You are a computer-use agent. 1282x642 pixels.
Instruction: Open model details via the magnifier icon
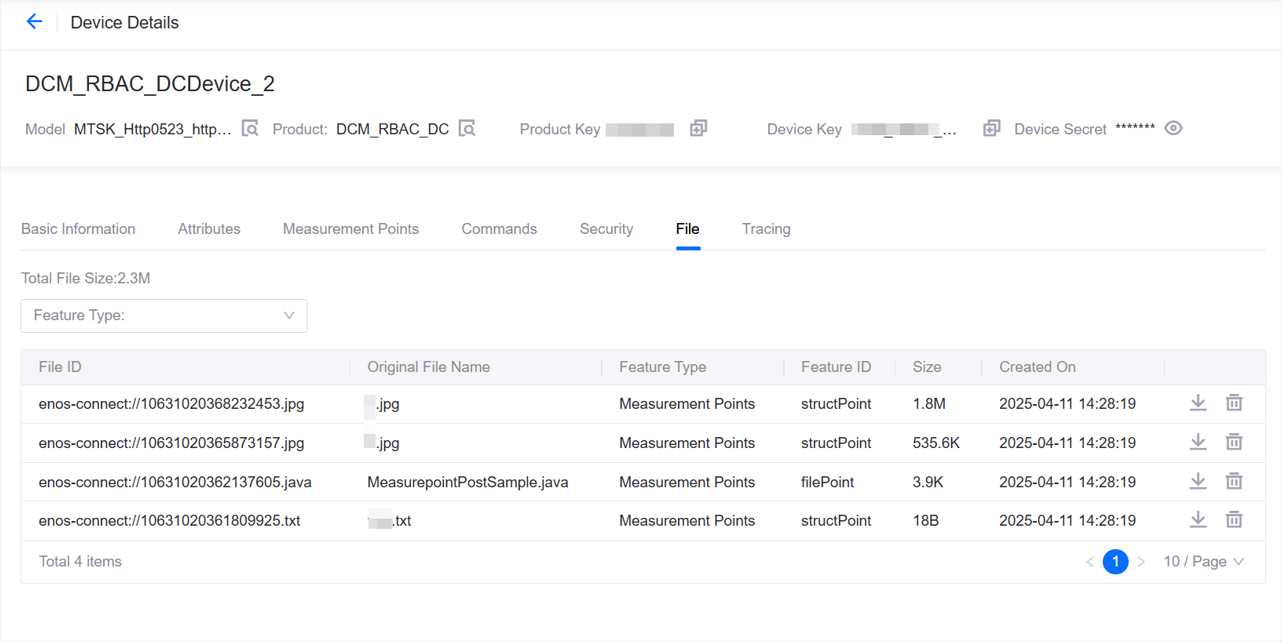pyautogui.click(x=248, y=128)
